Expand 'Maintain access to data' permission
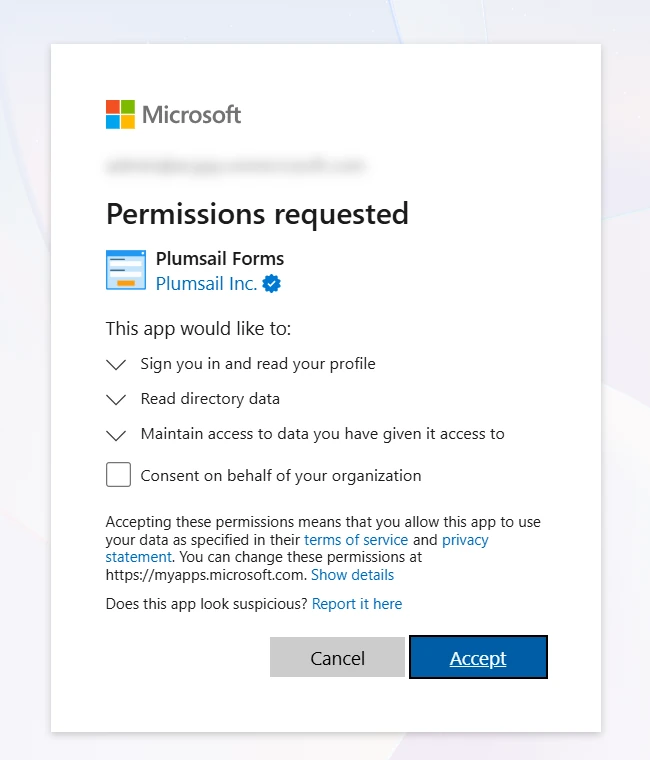 [x=116, y=435]
